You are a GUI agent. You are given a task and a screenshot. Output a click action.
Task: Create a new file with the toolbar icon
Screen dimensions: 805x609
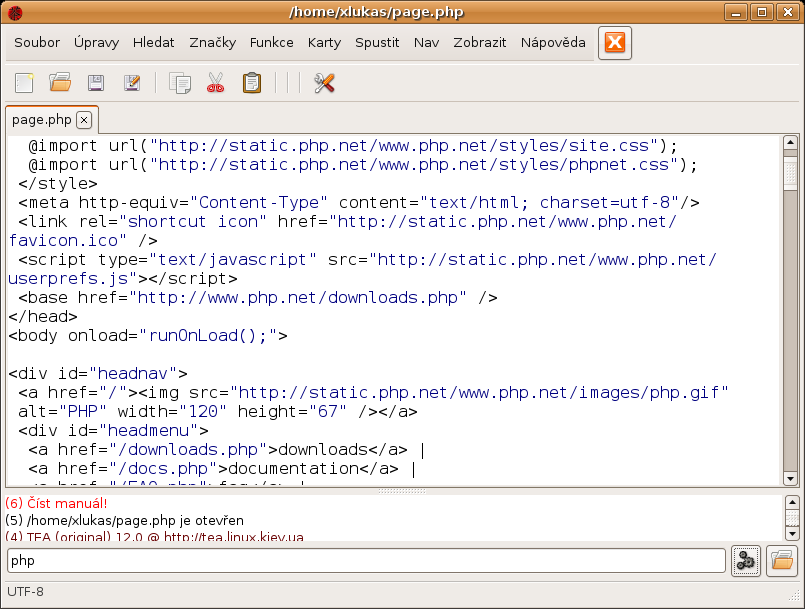coord(24,83)
